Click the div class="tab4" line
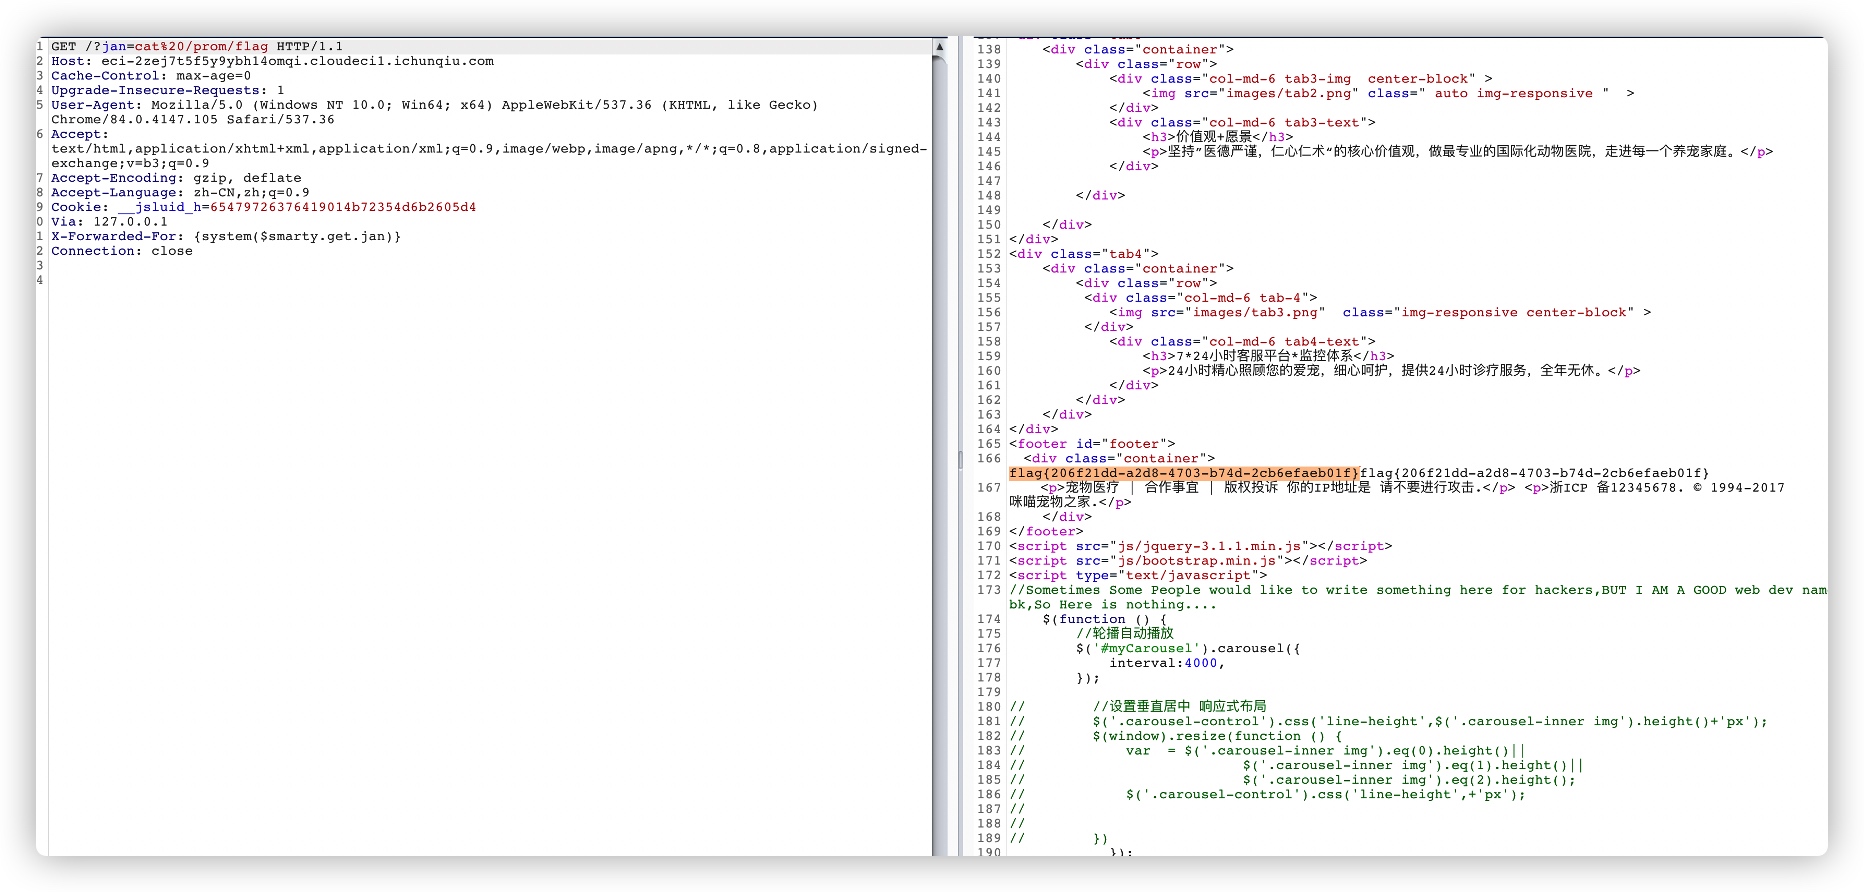This screenshot has width=1864, height=892. pos(1084,254)
